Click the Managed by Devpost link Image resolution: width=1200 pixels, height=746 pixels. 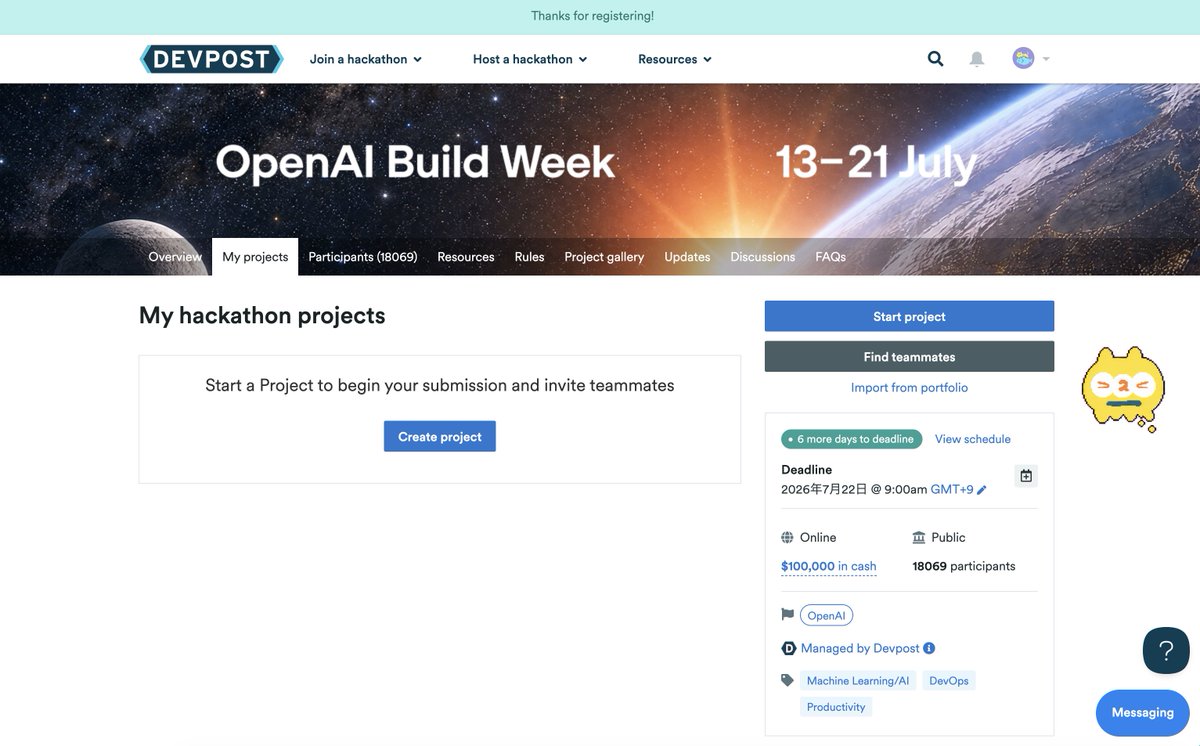pos(860,648)
